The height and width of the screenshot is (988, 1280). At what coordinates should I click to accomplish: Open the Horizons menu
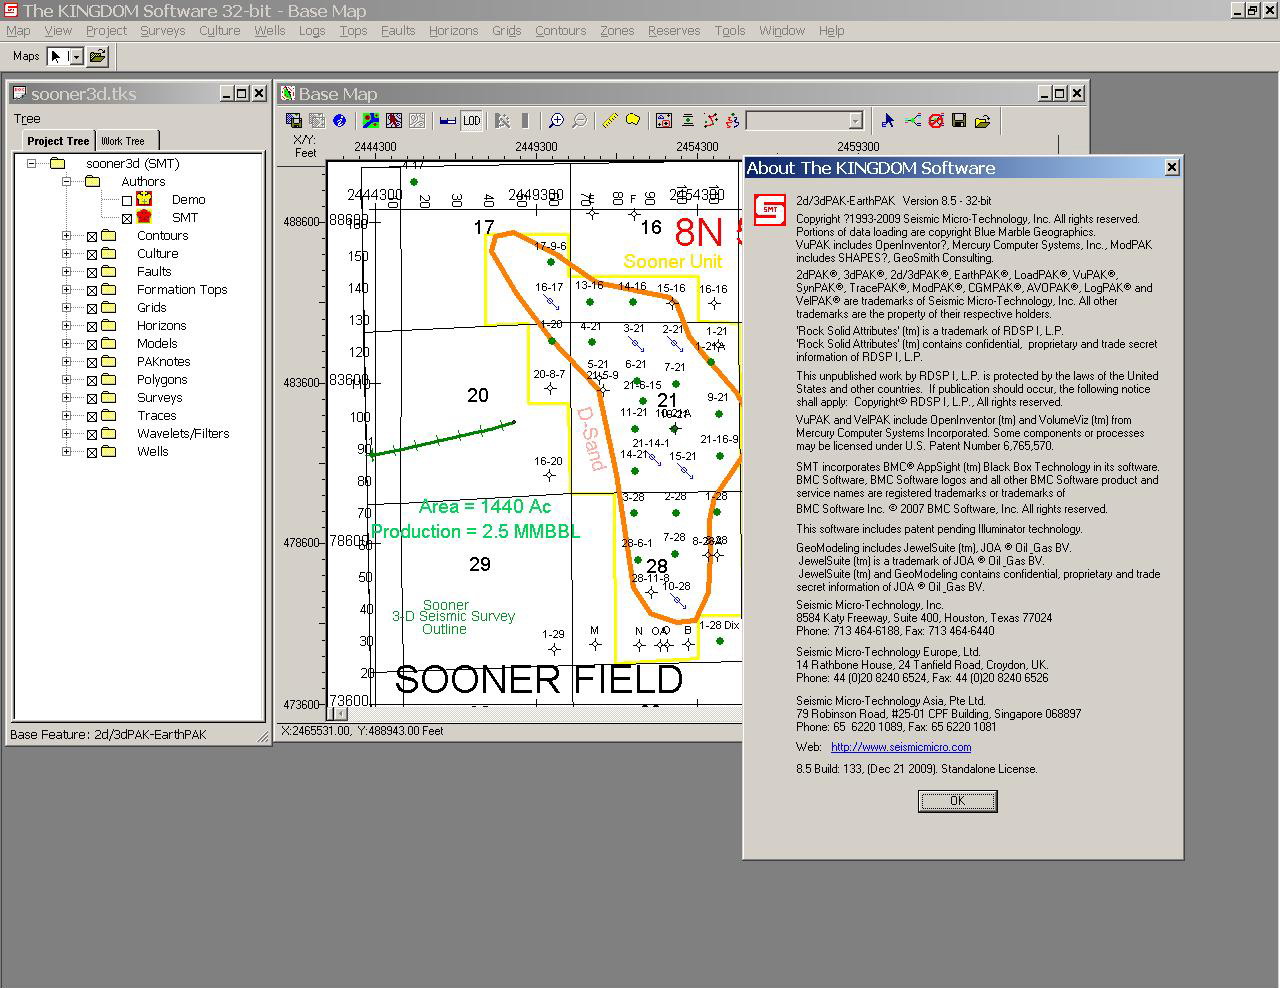pyautogui.click(x=453, y=31)
